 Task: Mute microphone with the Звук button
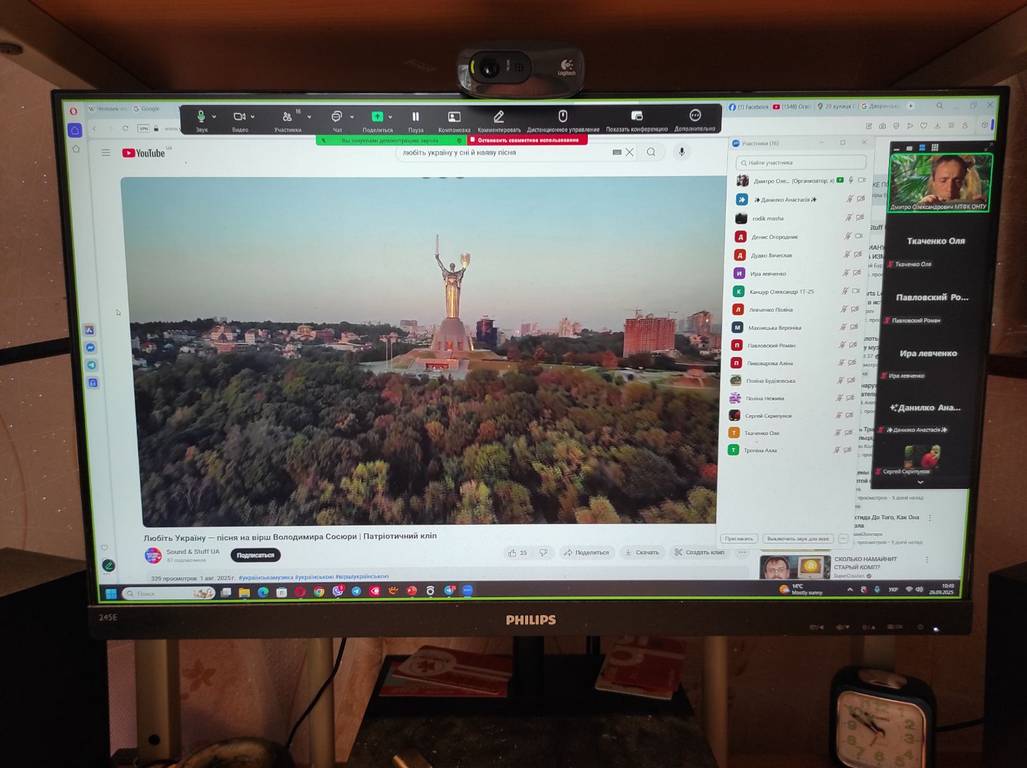pos(201,116)
